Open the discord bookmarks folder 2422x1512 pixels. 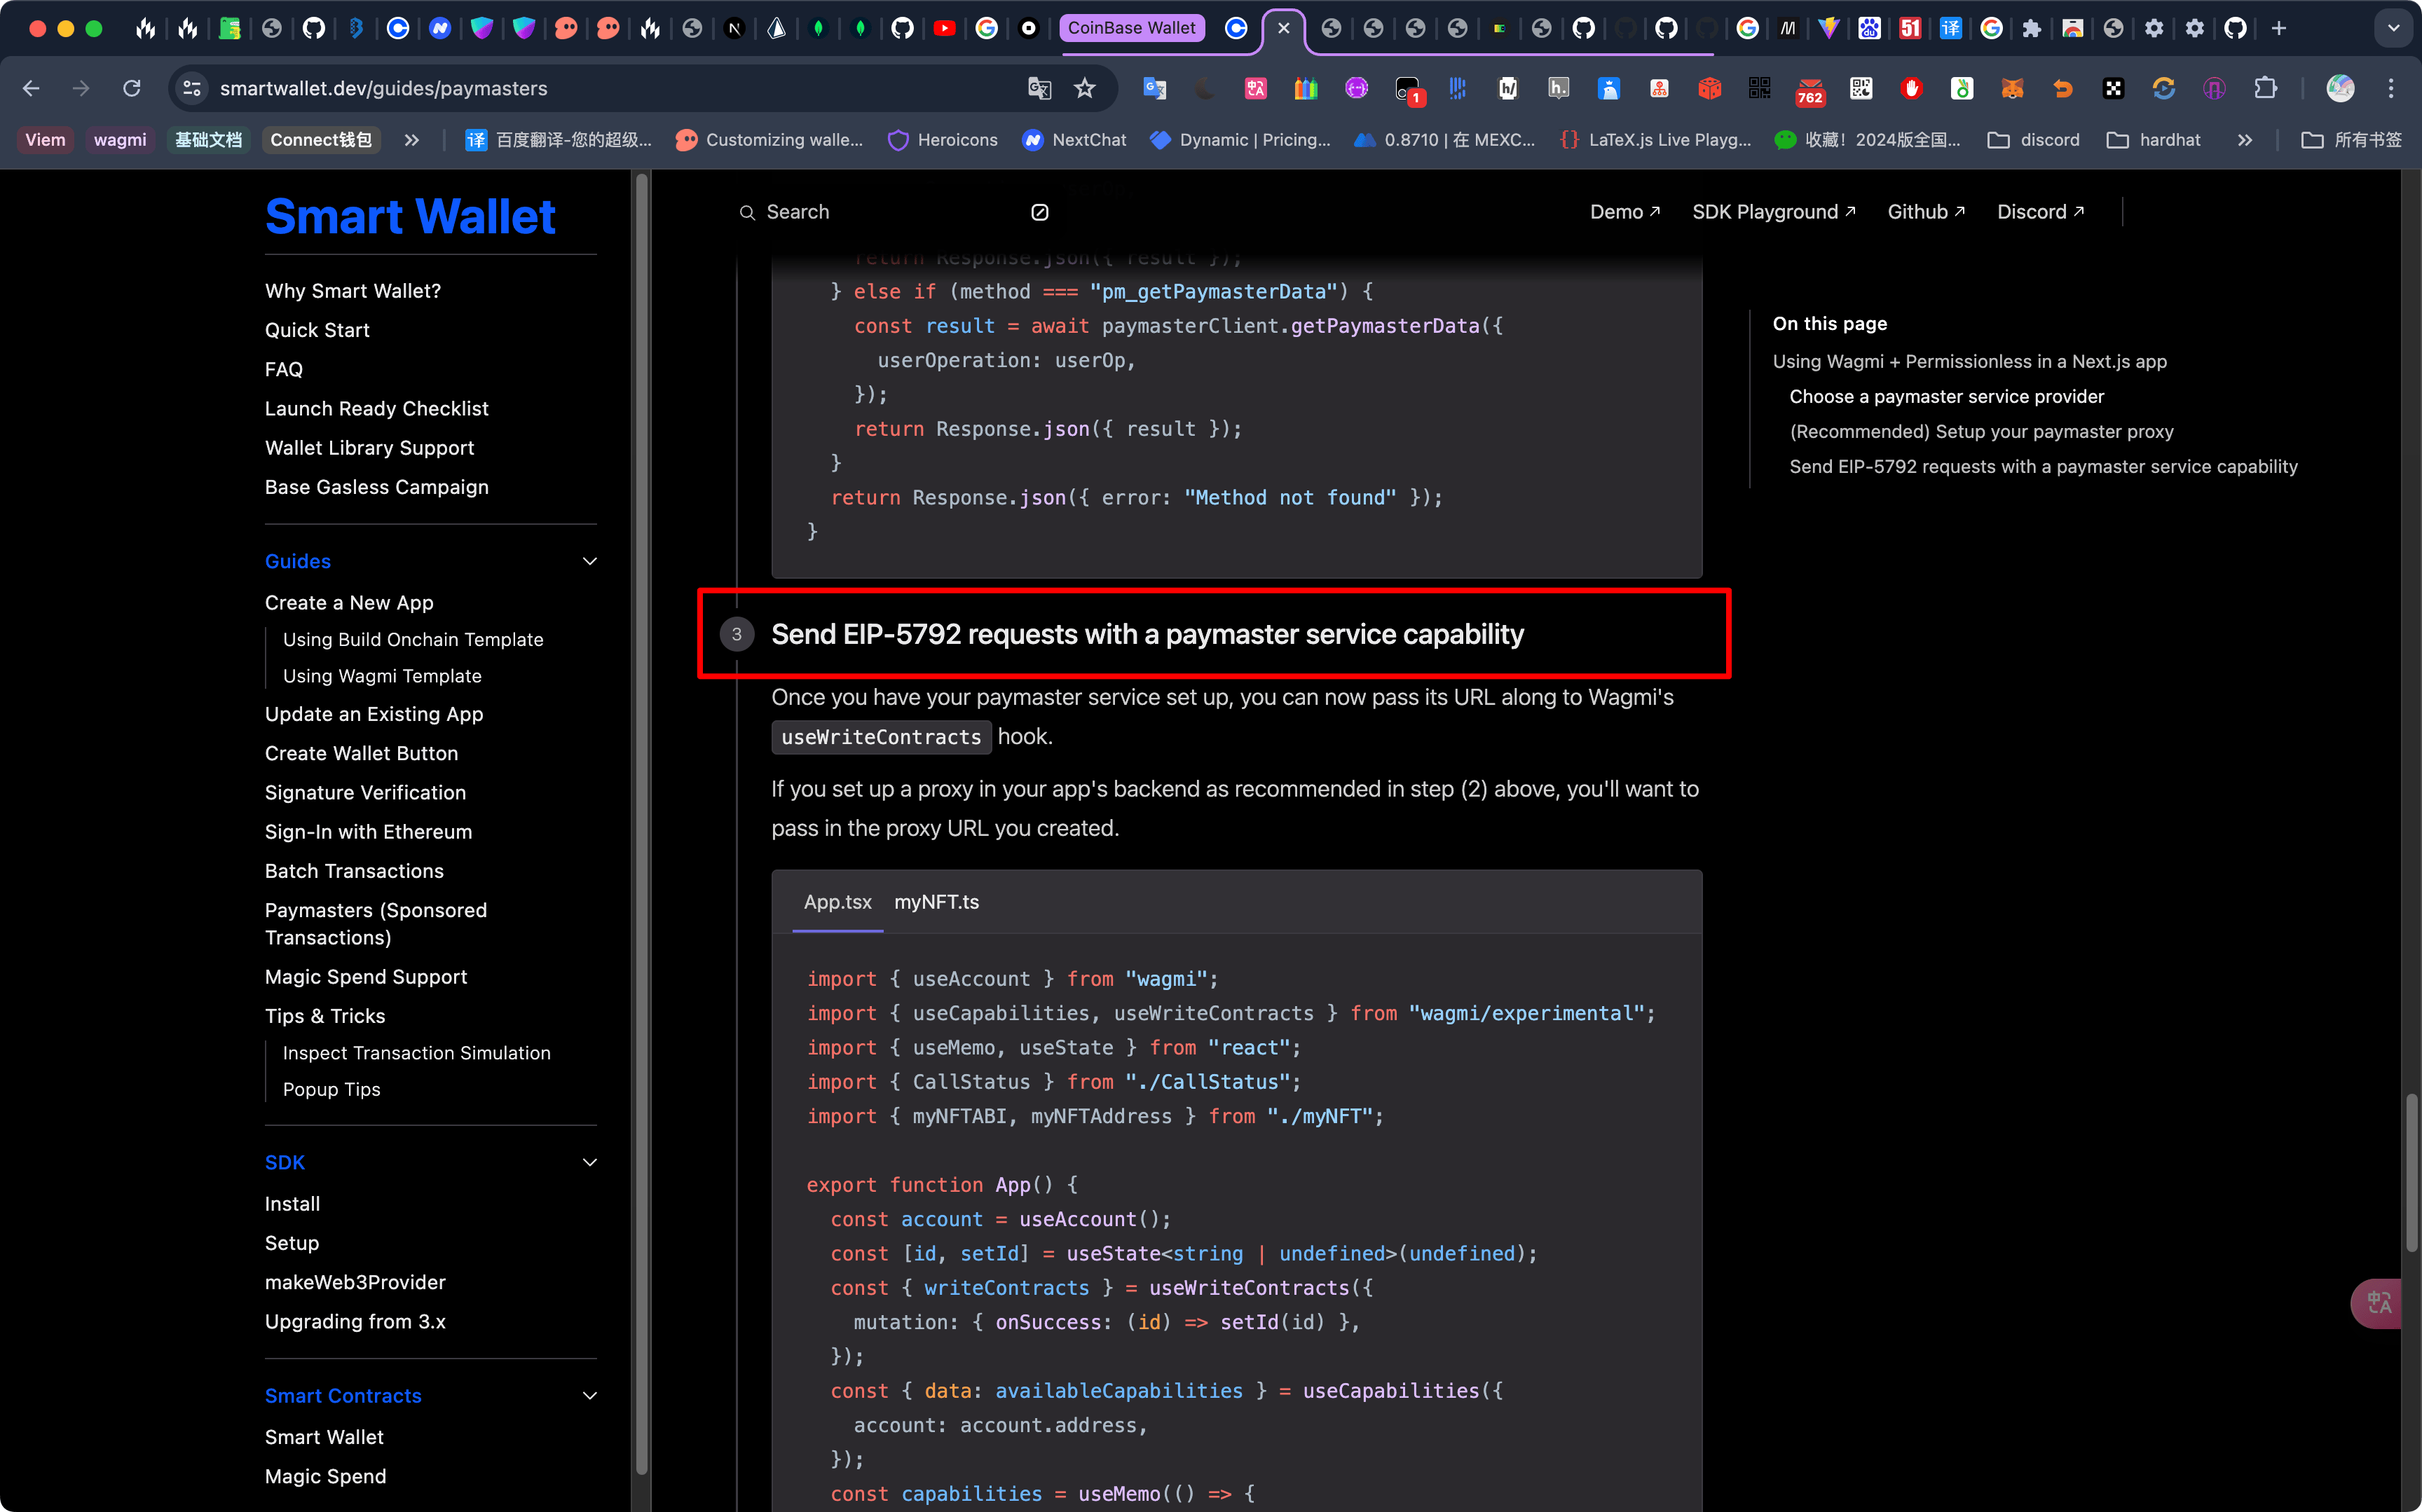click(2034, 140)
